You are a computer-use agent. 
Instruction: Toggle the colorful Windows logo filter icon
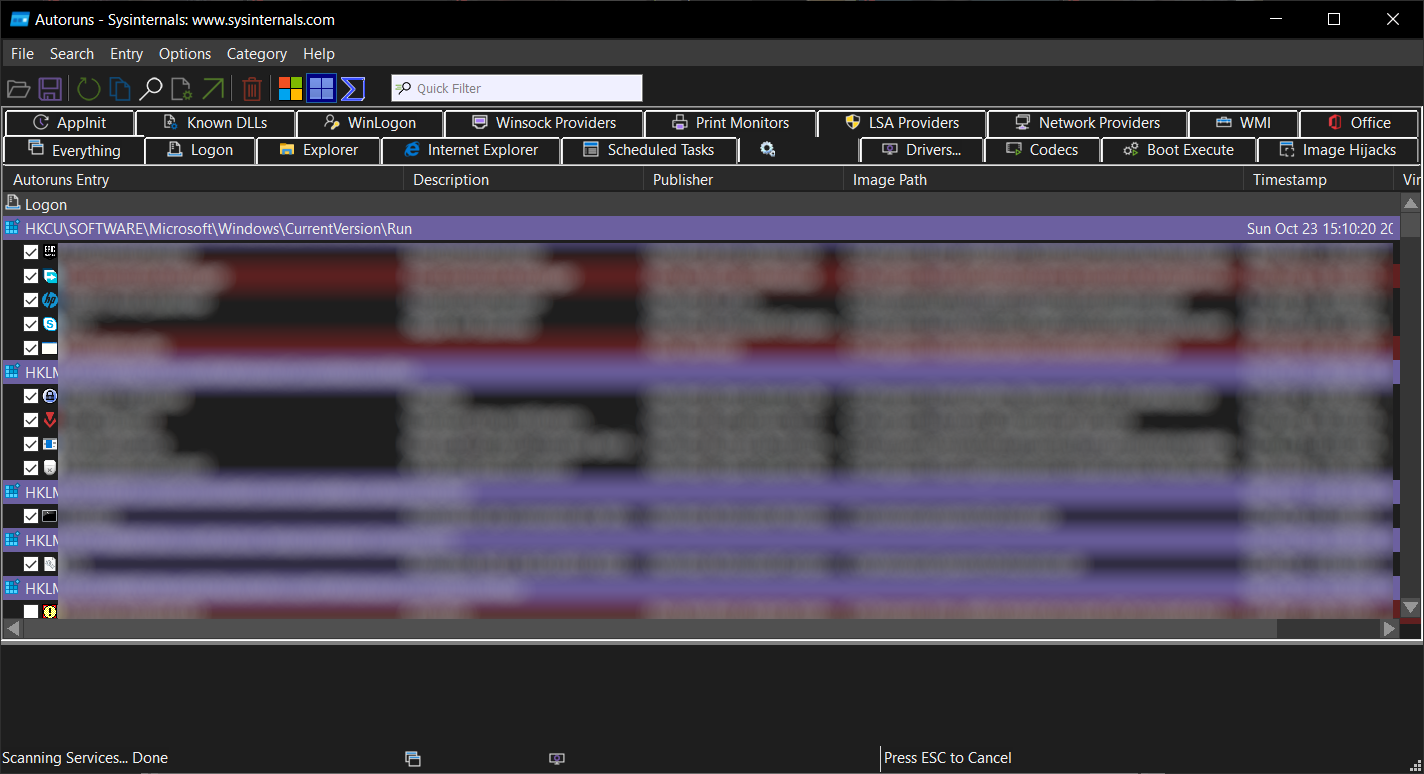point(290,89)
